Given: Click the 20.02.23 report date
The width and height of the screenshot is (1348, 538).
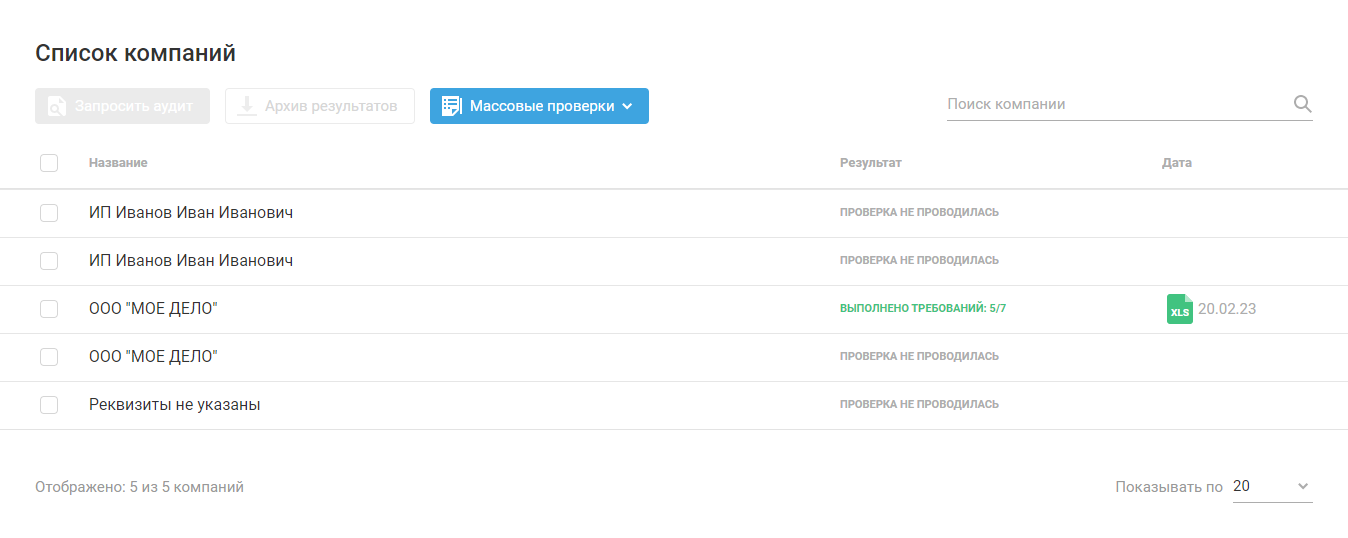Looking at the screenshot, I should (x=1227, y=309).
